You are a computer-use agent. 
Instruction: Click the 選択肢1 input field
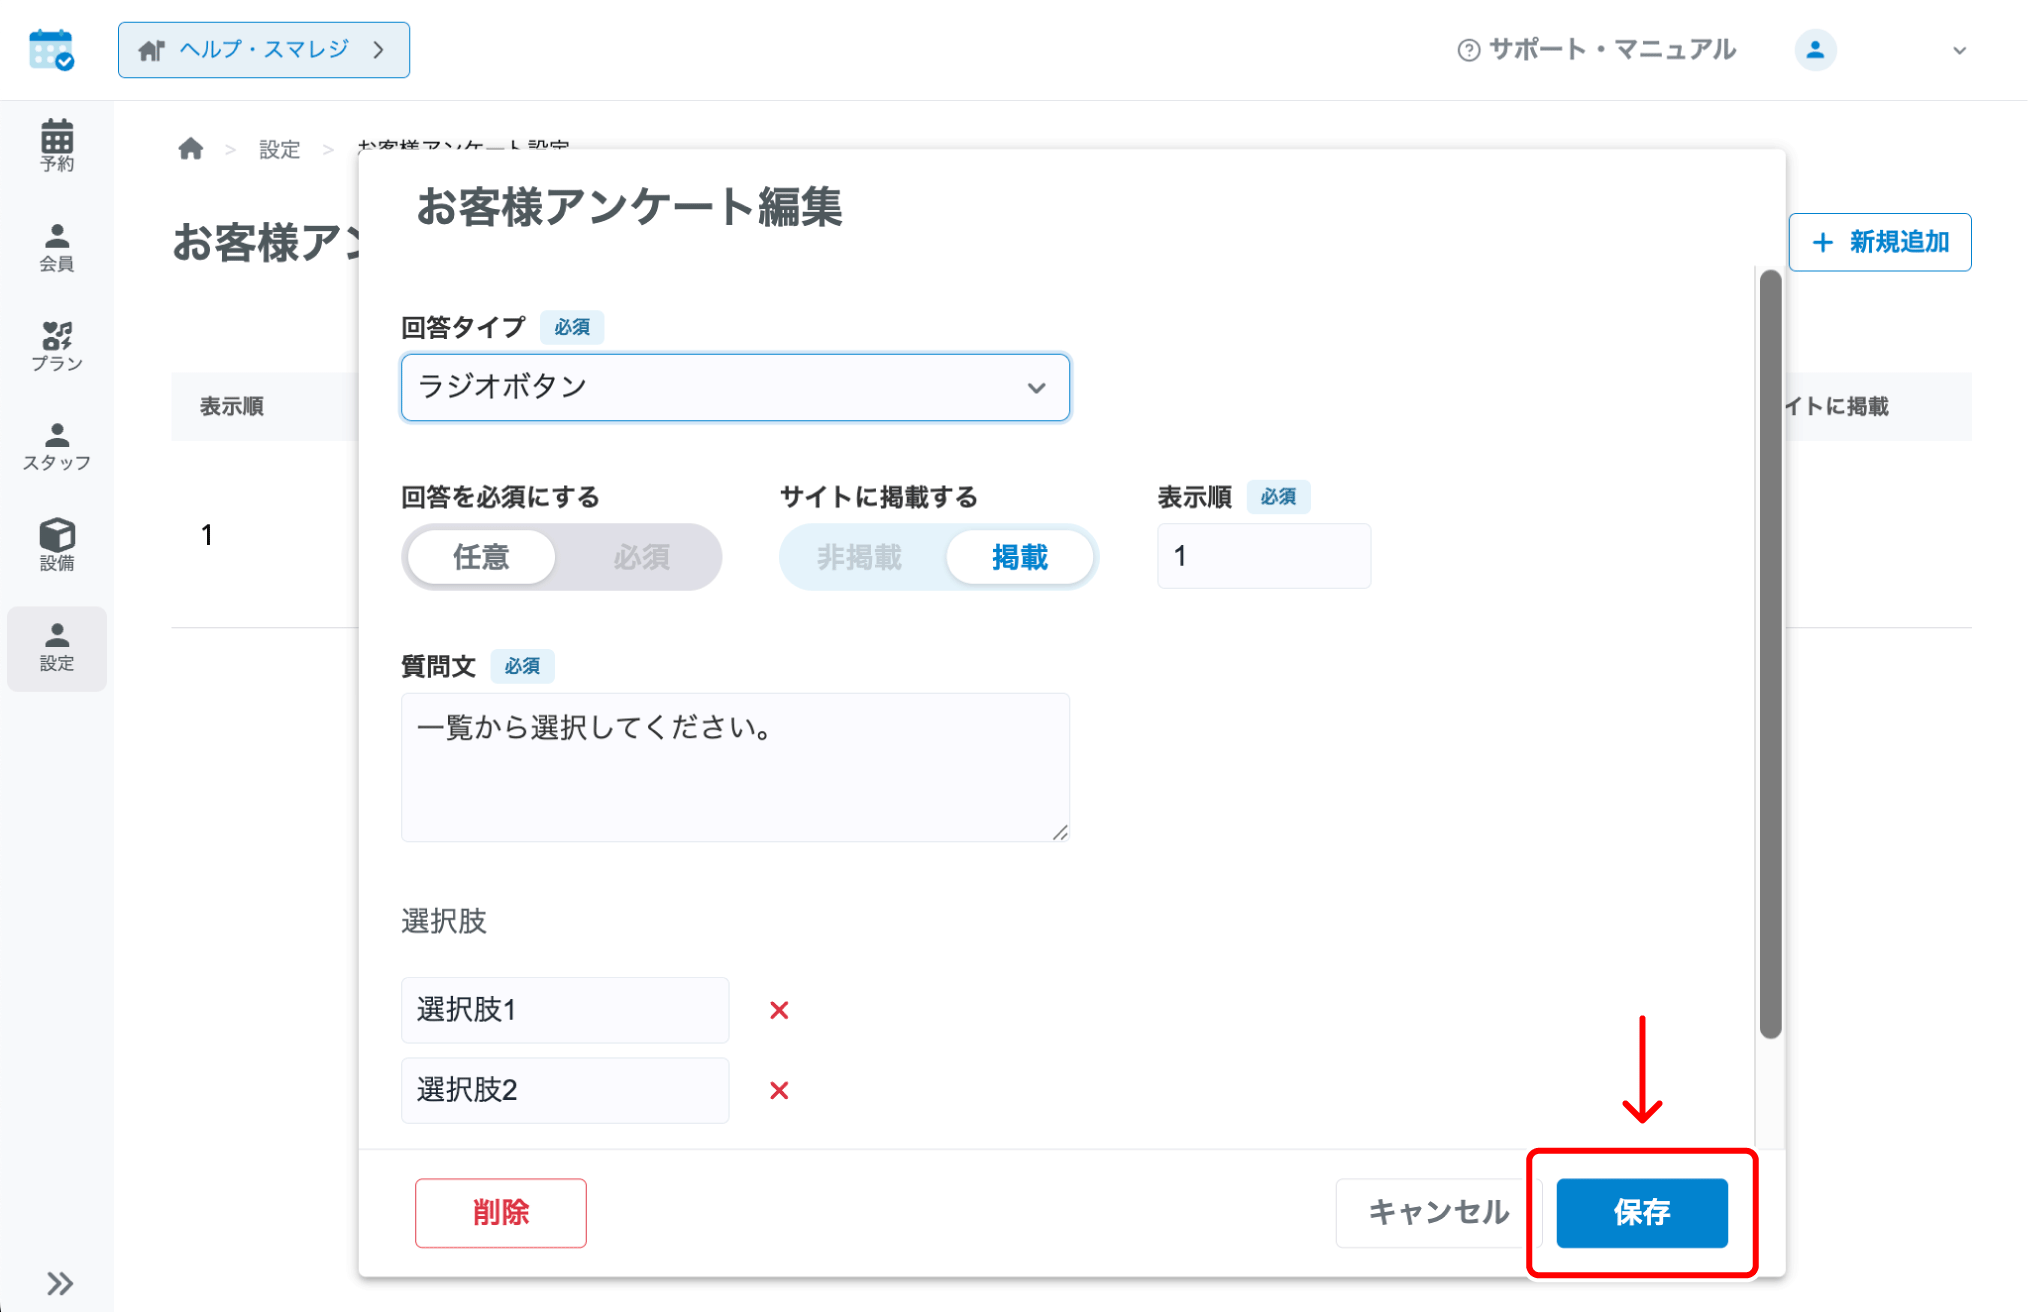click(x=565, y=1010)
